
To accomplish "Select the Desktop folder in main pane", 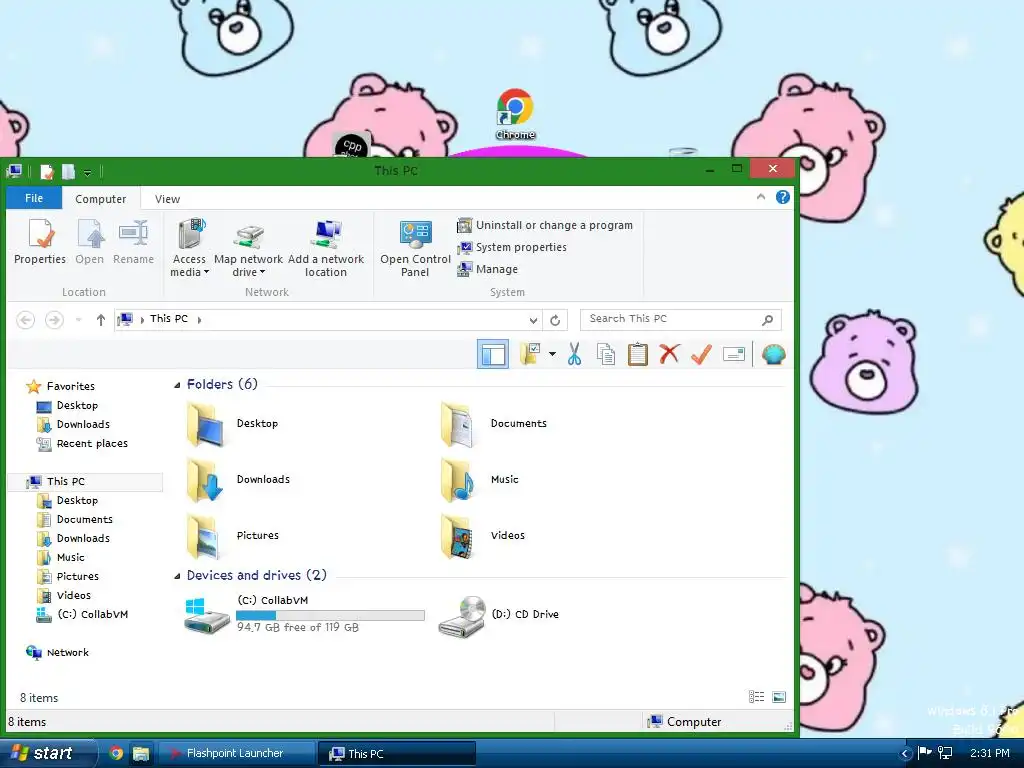I will point(232,424).
